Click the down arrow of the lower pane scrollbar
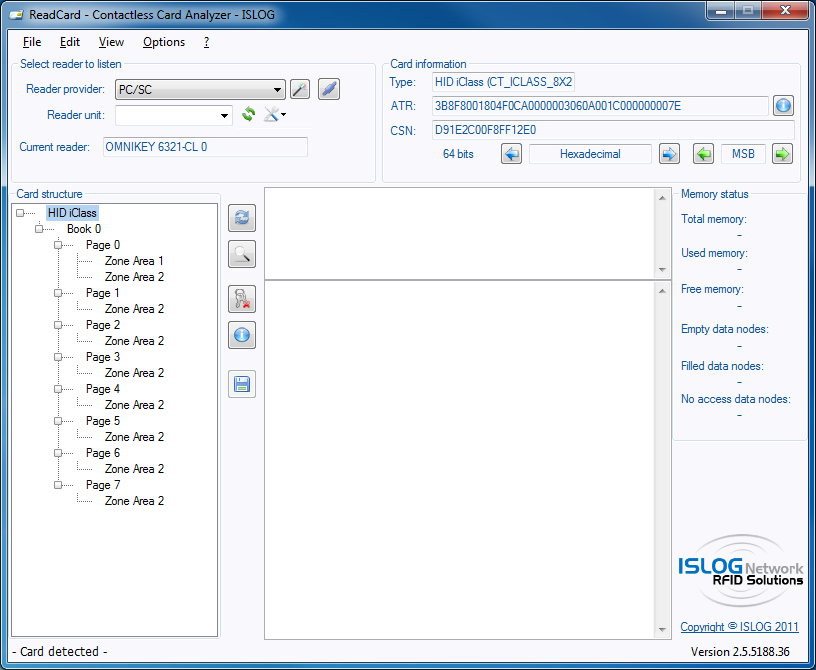 [662, 630]
